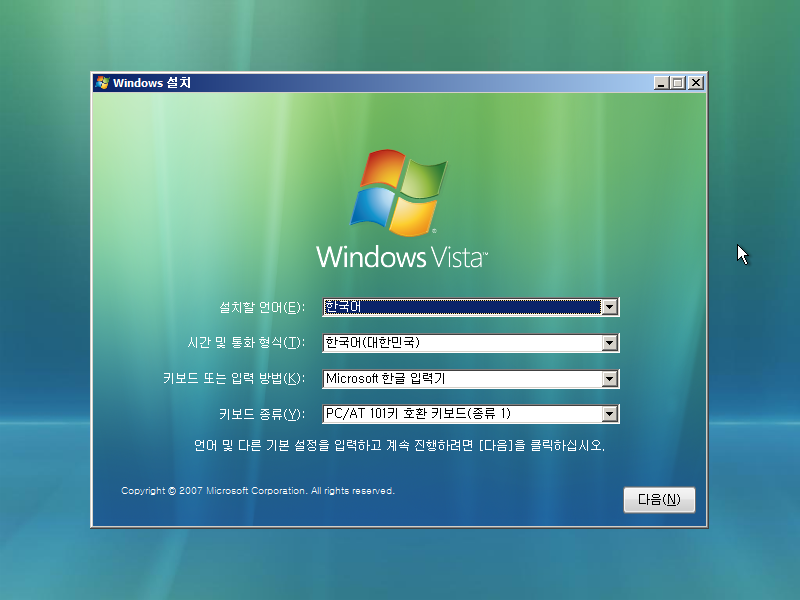Expand the 시간 및 통화 형식 dropdown arrow
The image size is (800, 600).
coord(610,343)
